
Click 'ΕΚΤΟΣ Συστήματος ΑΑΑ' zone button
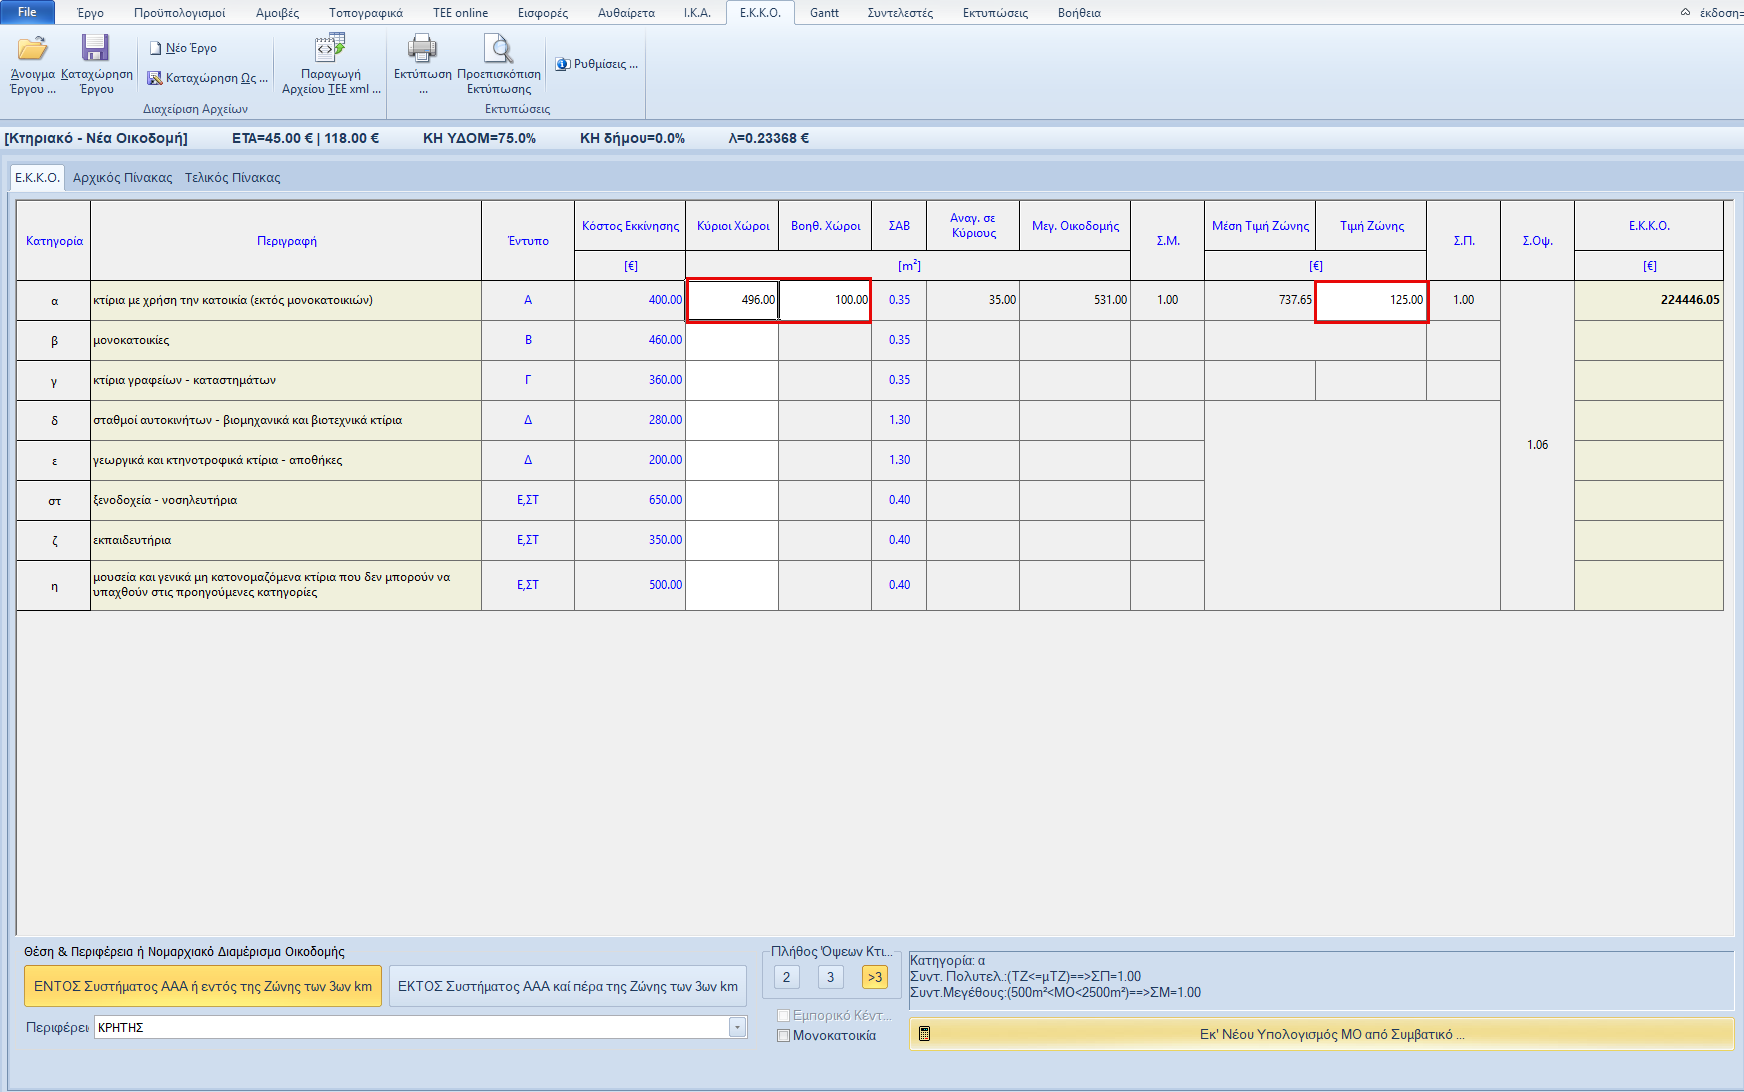tap(567, 986)
